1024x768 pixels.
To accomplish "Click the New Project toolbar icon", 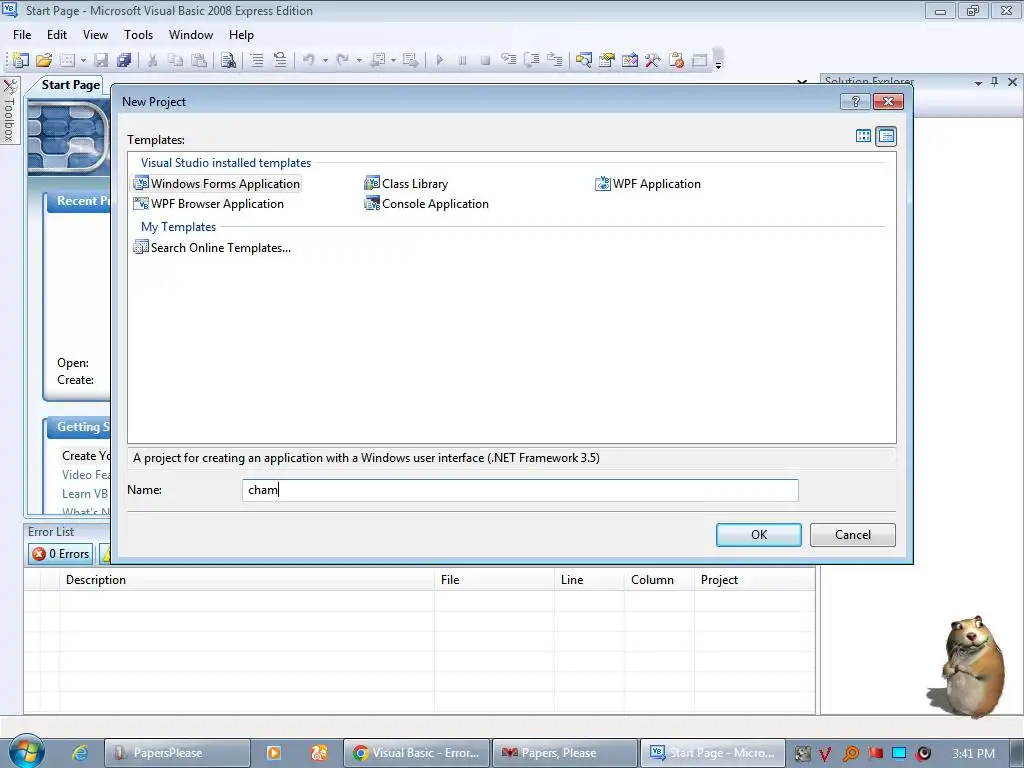I will click(x=20, y=60).
